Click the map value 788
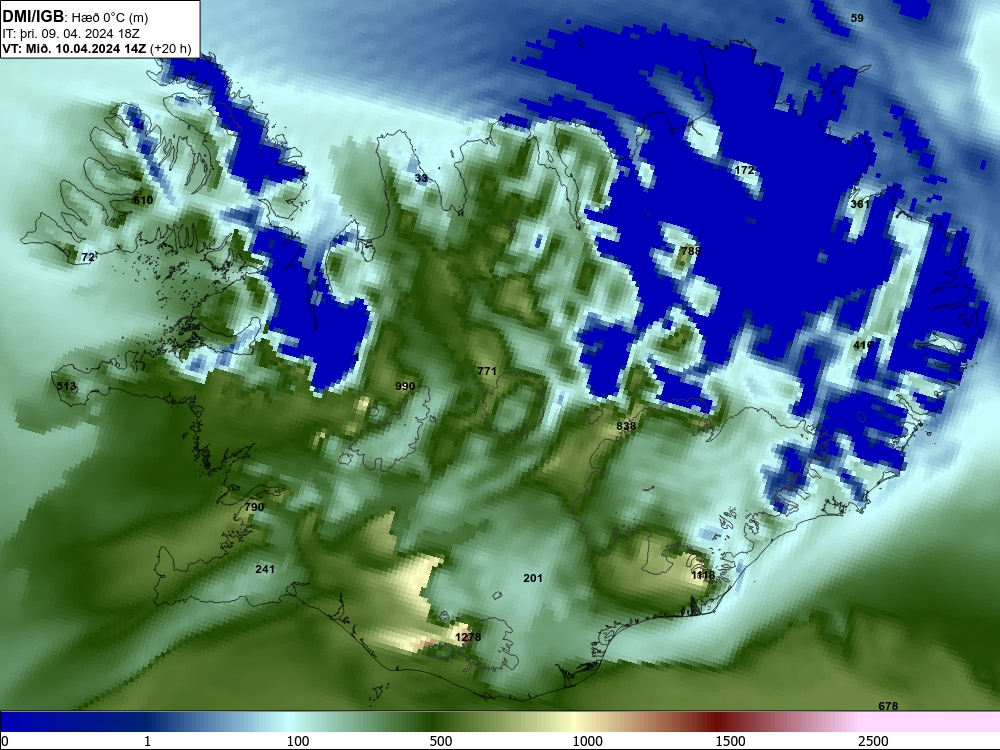This screenshot has height=750, width=1000. tap(691, 251)
